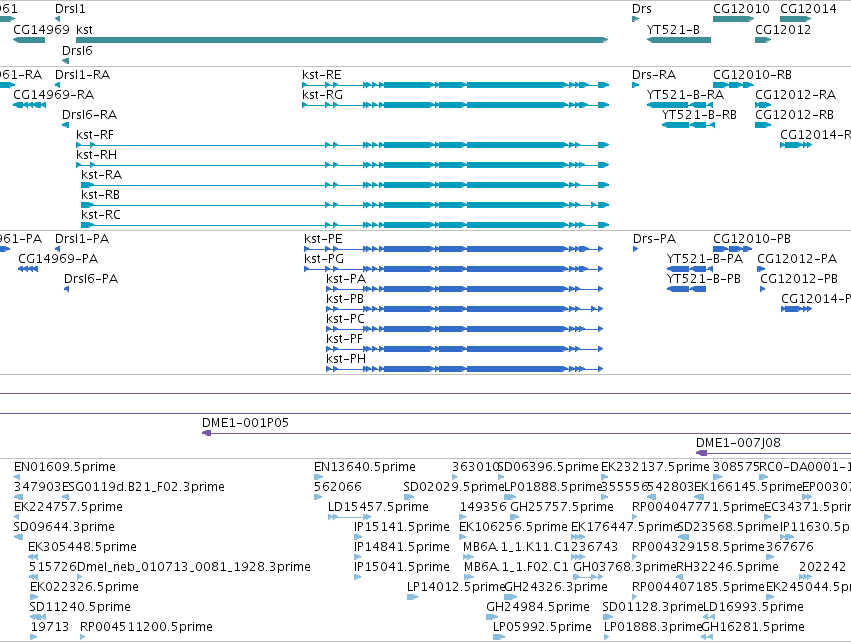Select the kst-RC transcript label

coord(100,214)
